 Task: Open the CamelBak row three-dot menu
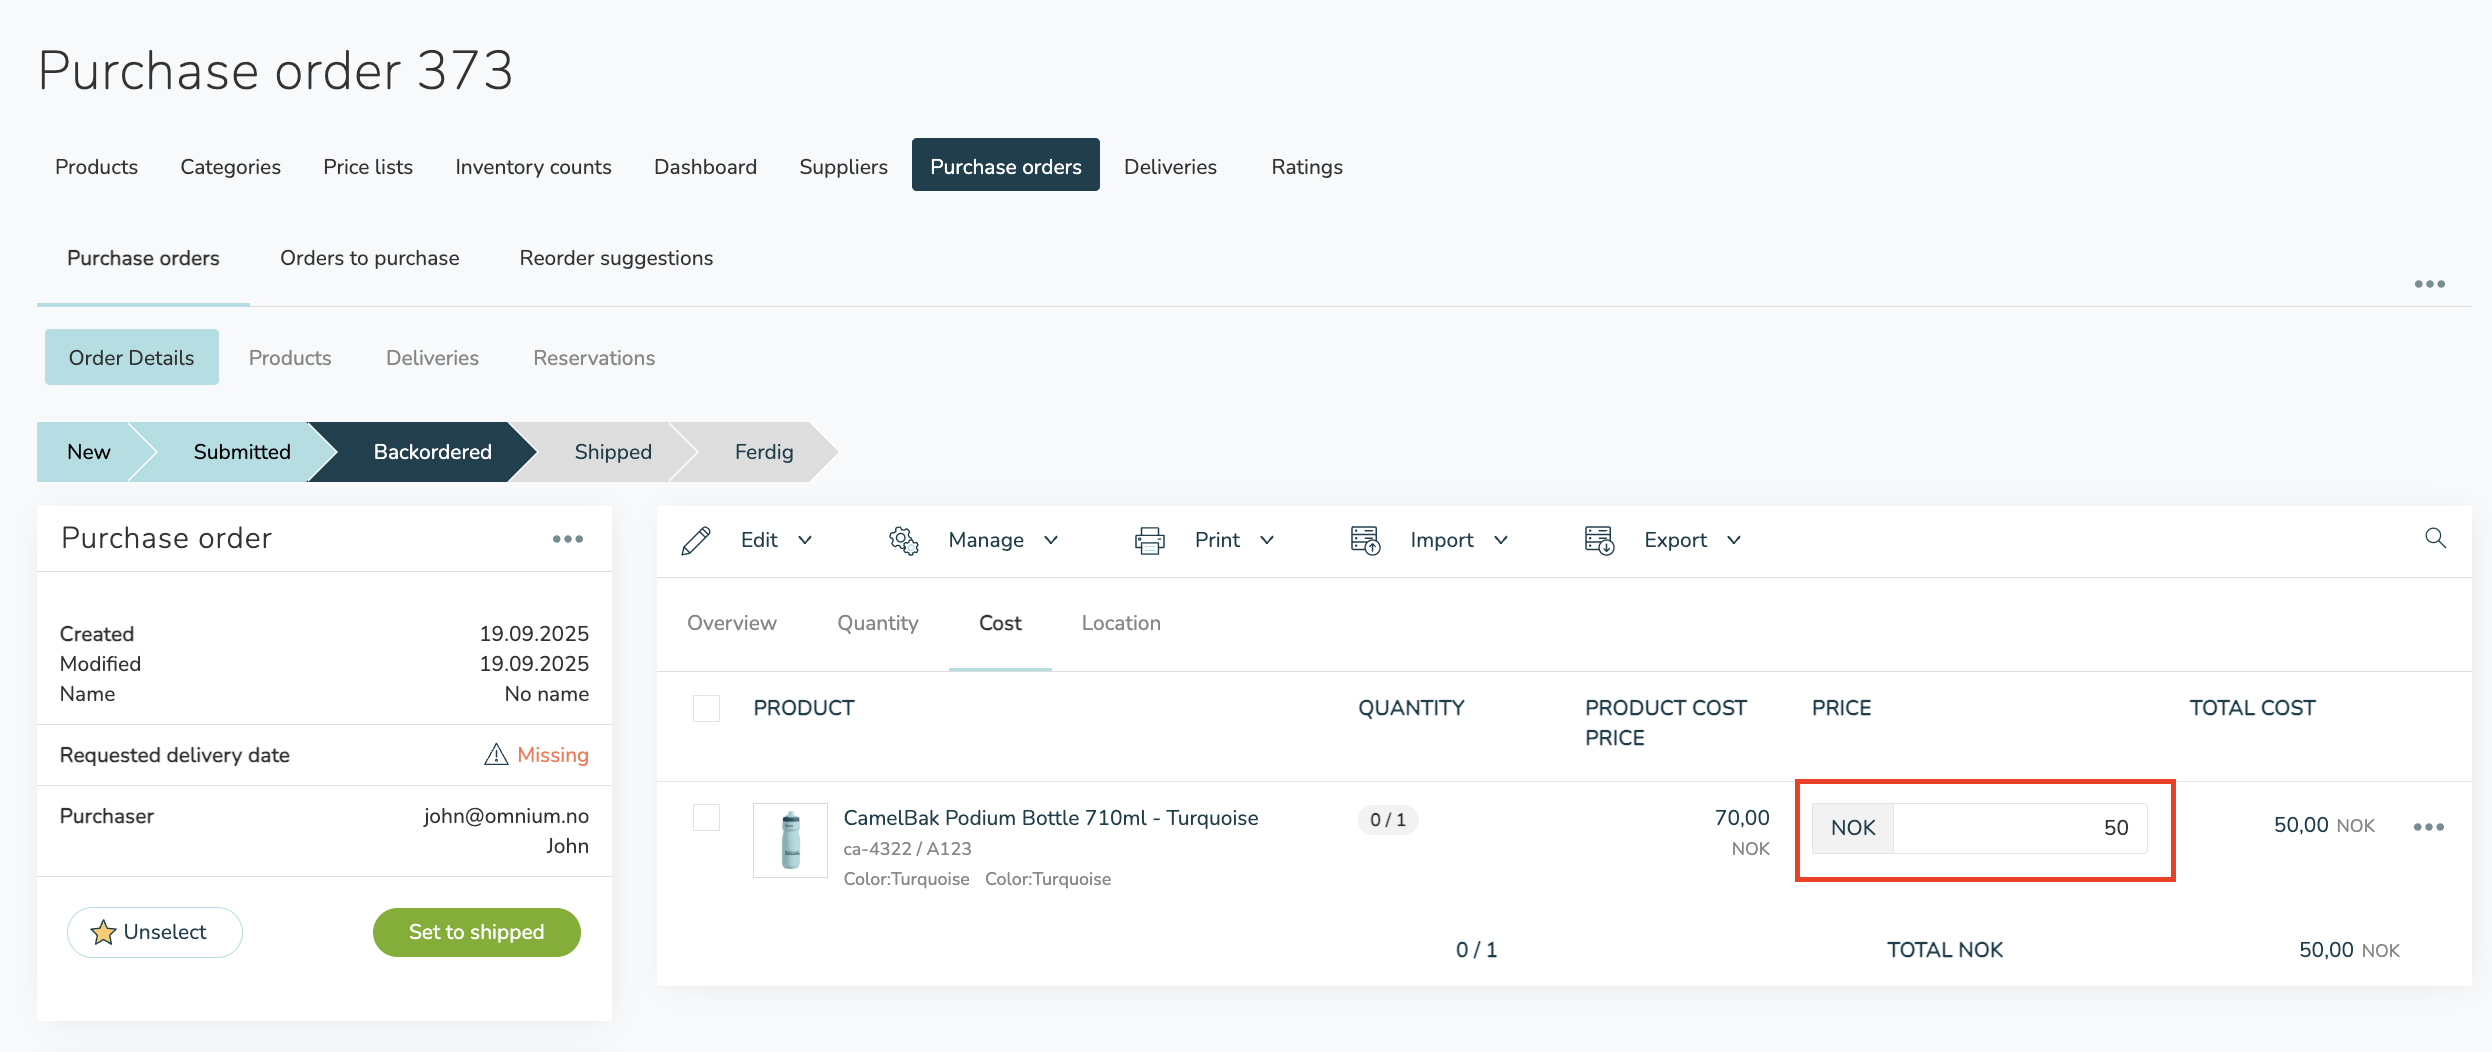click(x=2428, y=827)
